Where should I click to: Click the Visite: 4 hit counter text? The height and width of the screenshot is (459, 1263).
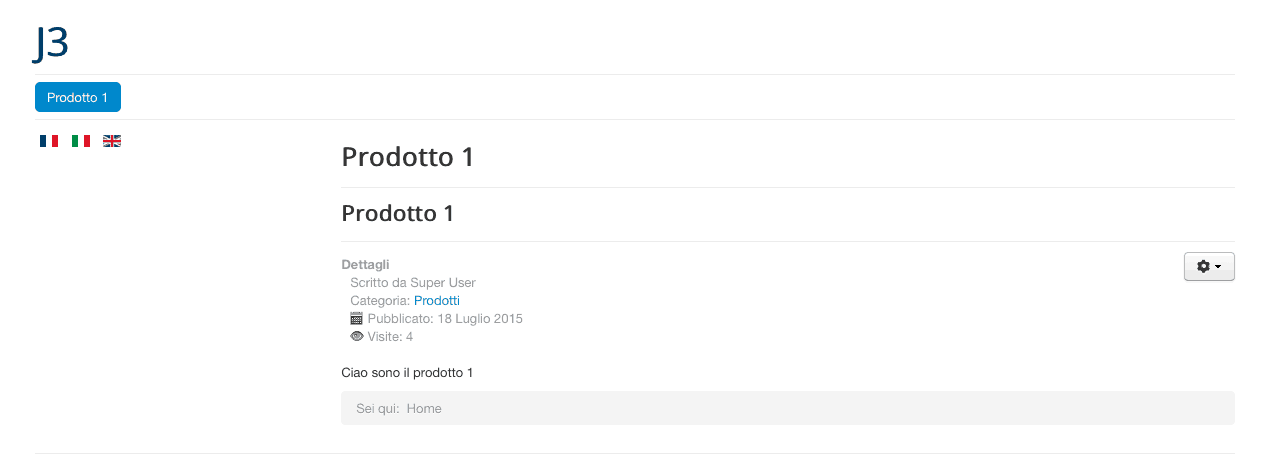pyautogui.click(x=390, y=337)
